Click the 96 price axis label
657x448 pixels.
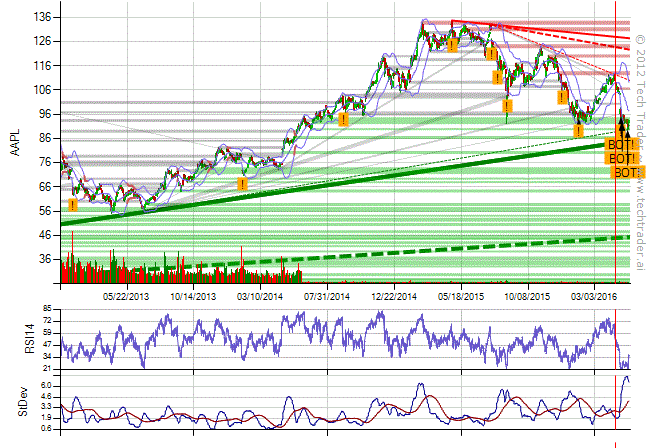[44, 114]
